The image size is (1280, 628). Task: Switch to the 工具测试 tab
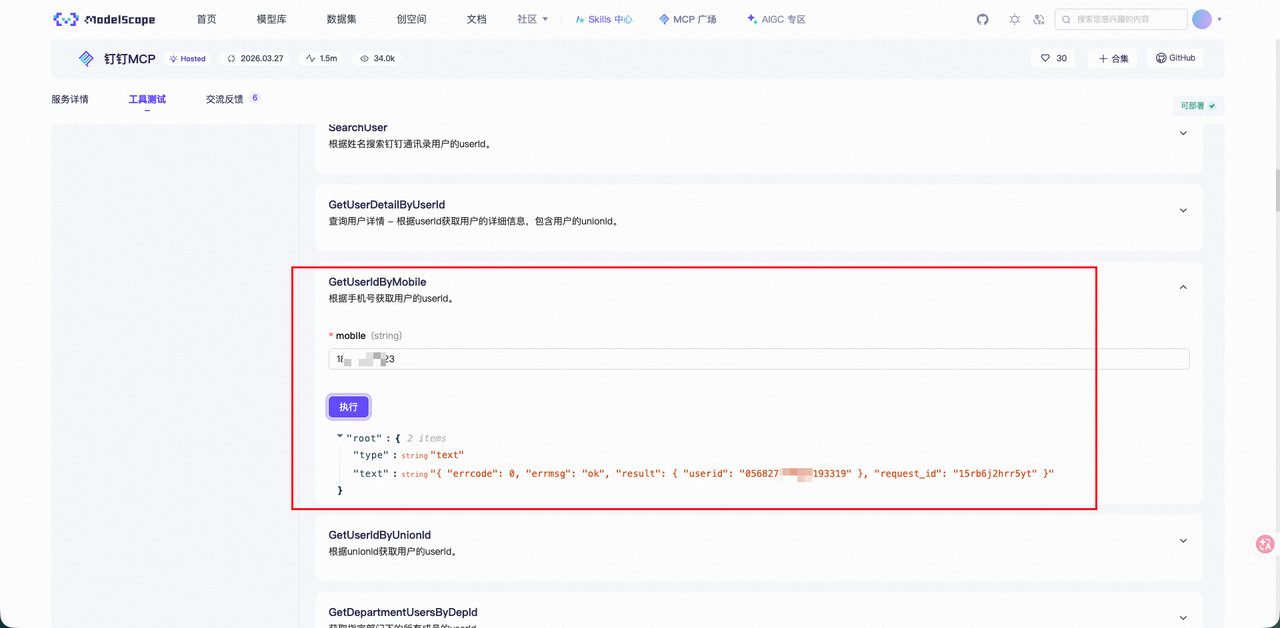pos(147,99)
